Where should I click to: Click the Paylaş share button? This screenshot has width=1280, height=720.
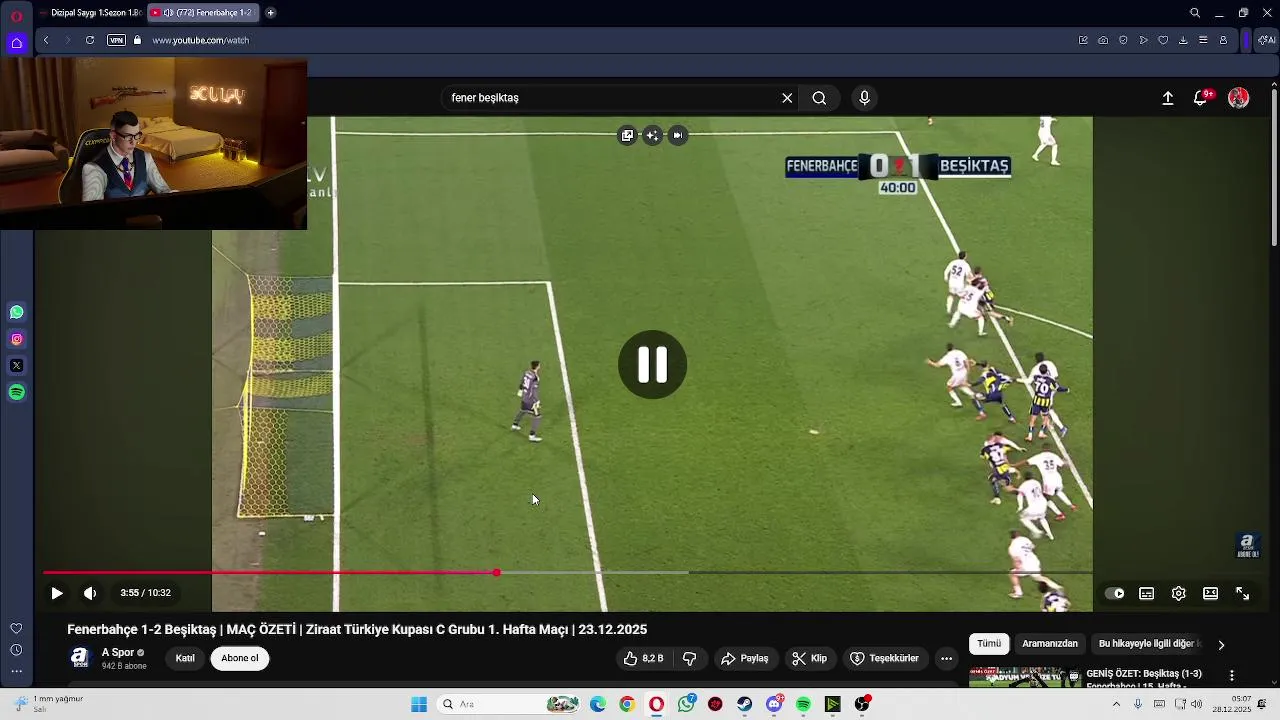(x=745, y=658)
